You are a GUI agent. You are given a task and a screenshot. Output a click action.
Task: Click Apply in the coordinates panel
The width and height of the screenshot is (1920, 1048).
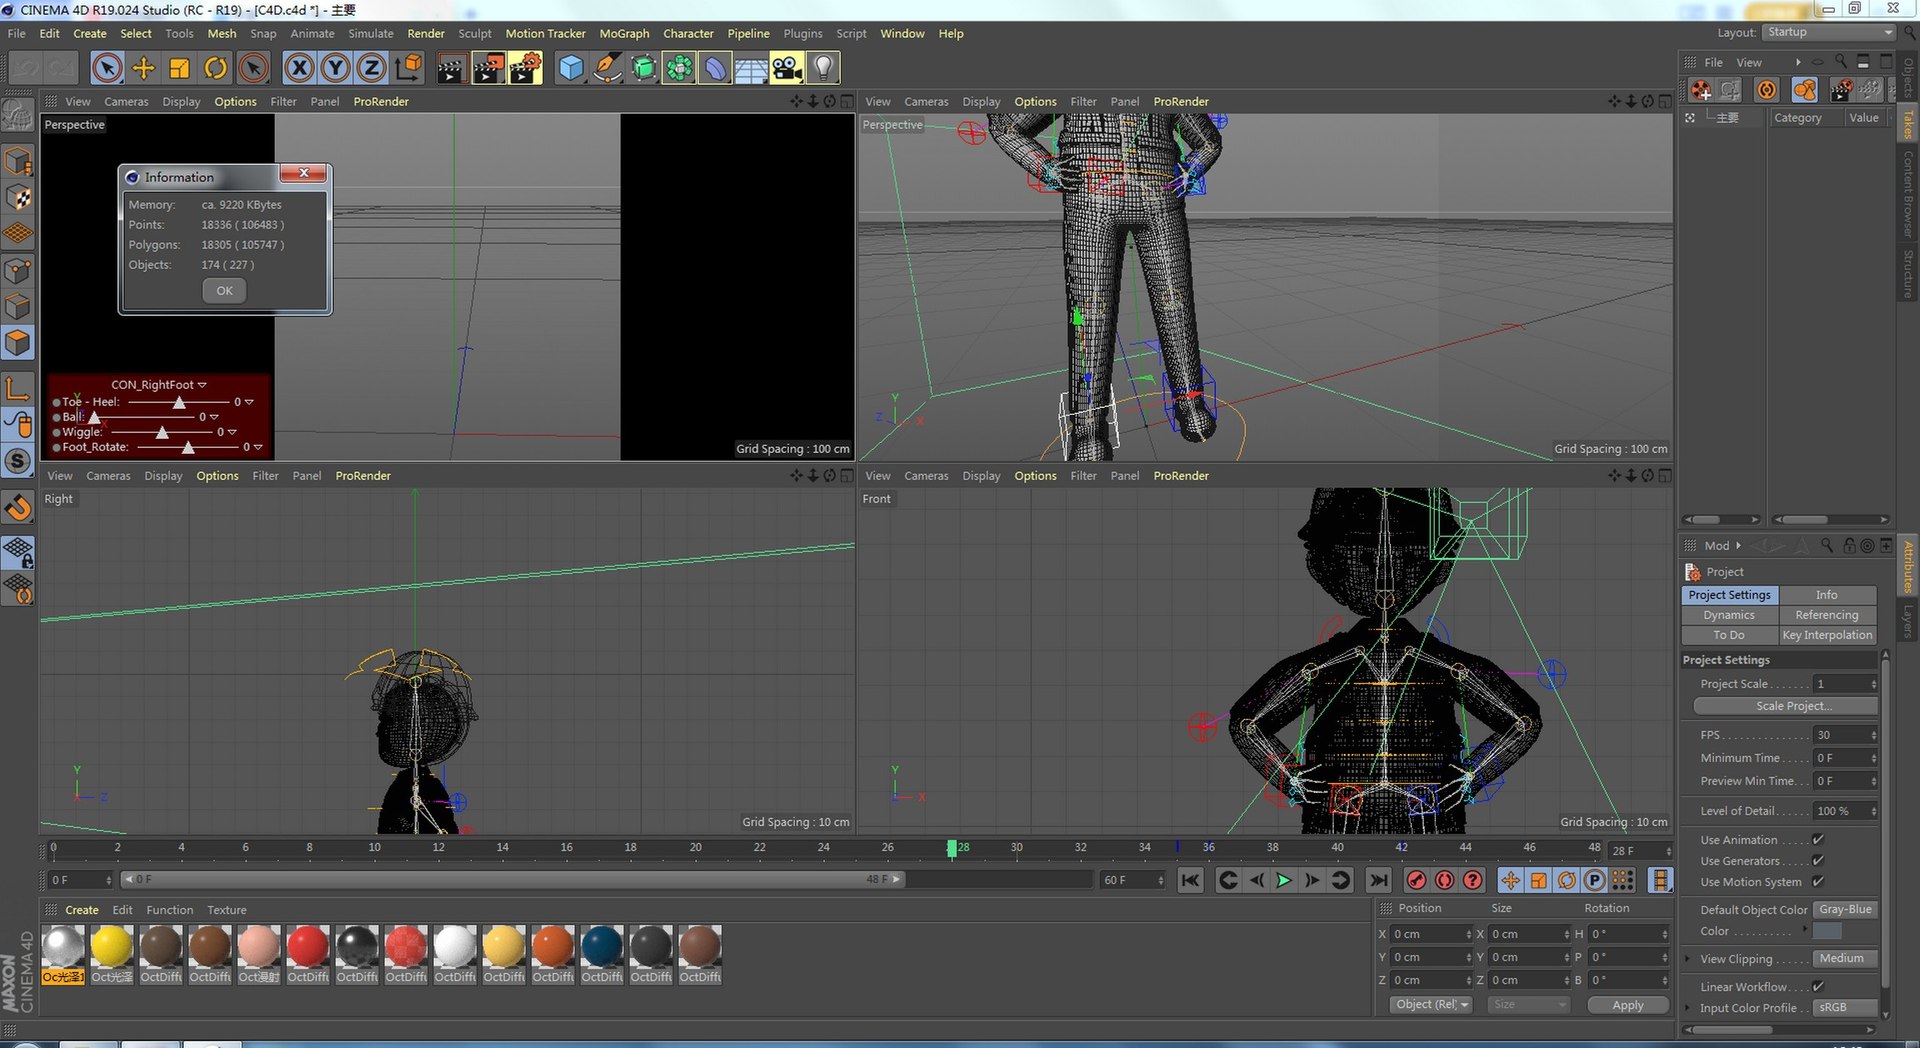pyautogui.click(x=1628, y=1005)
